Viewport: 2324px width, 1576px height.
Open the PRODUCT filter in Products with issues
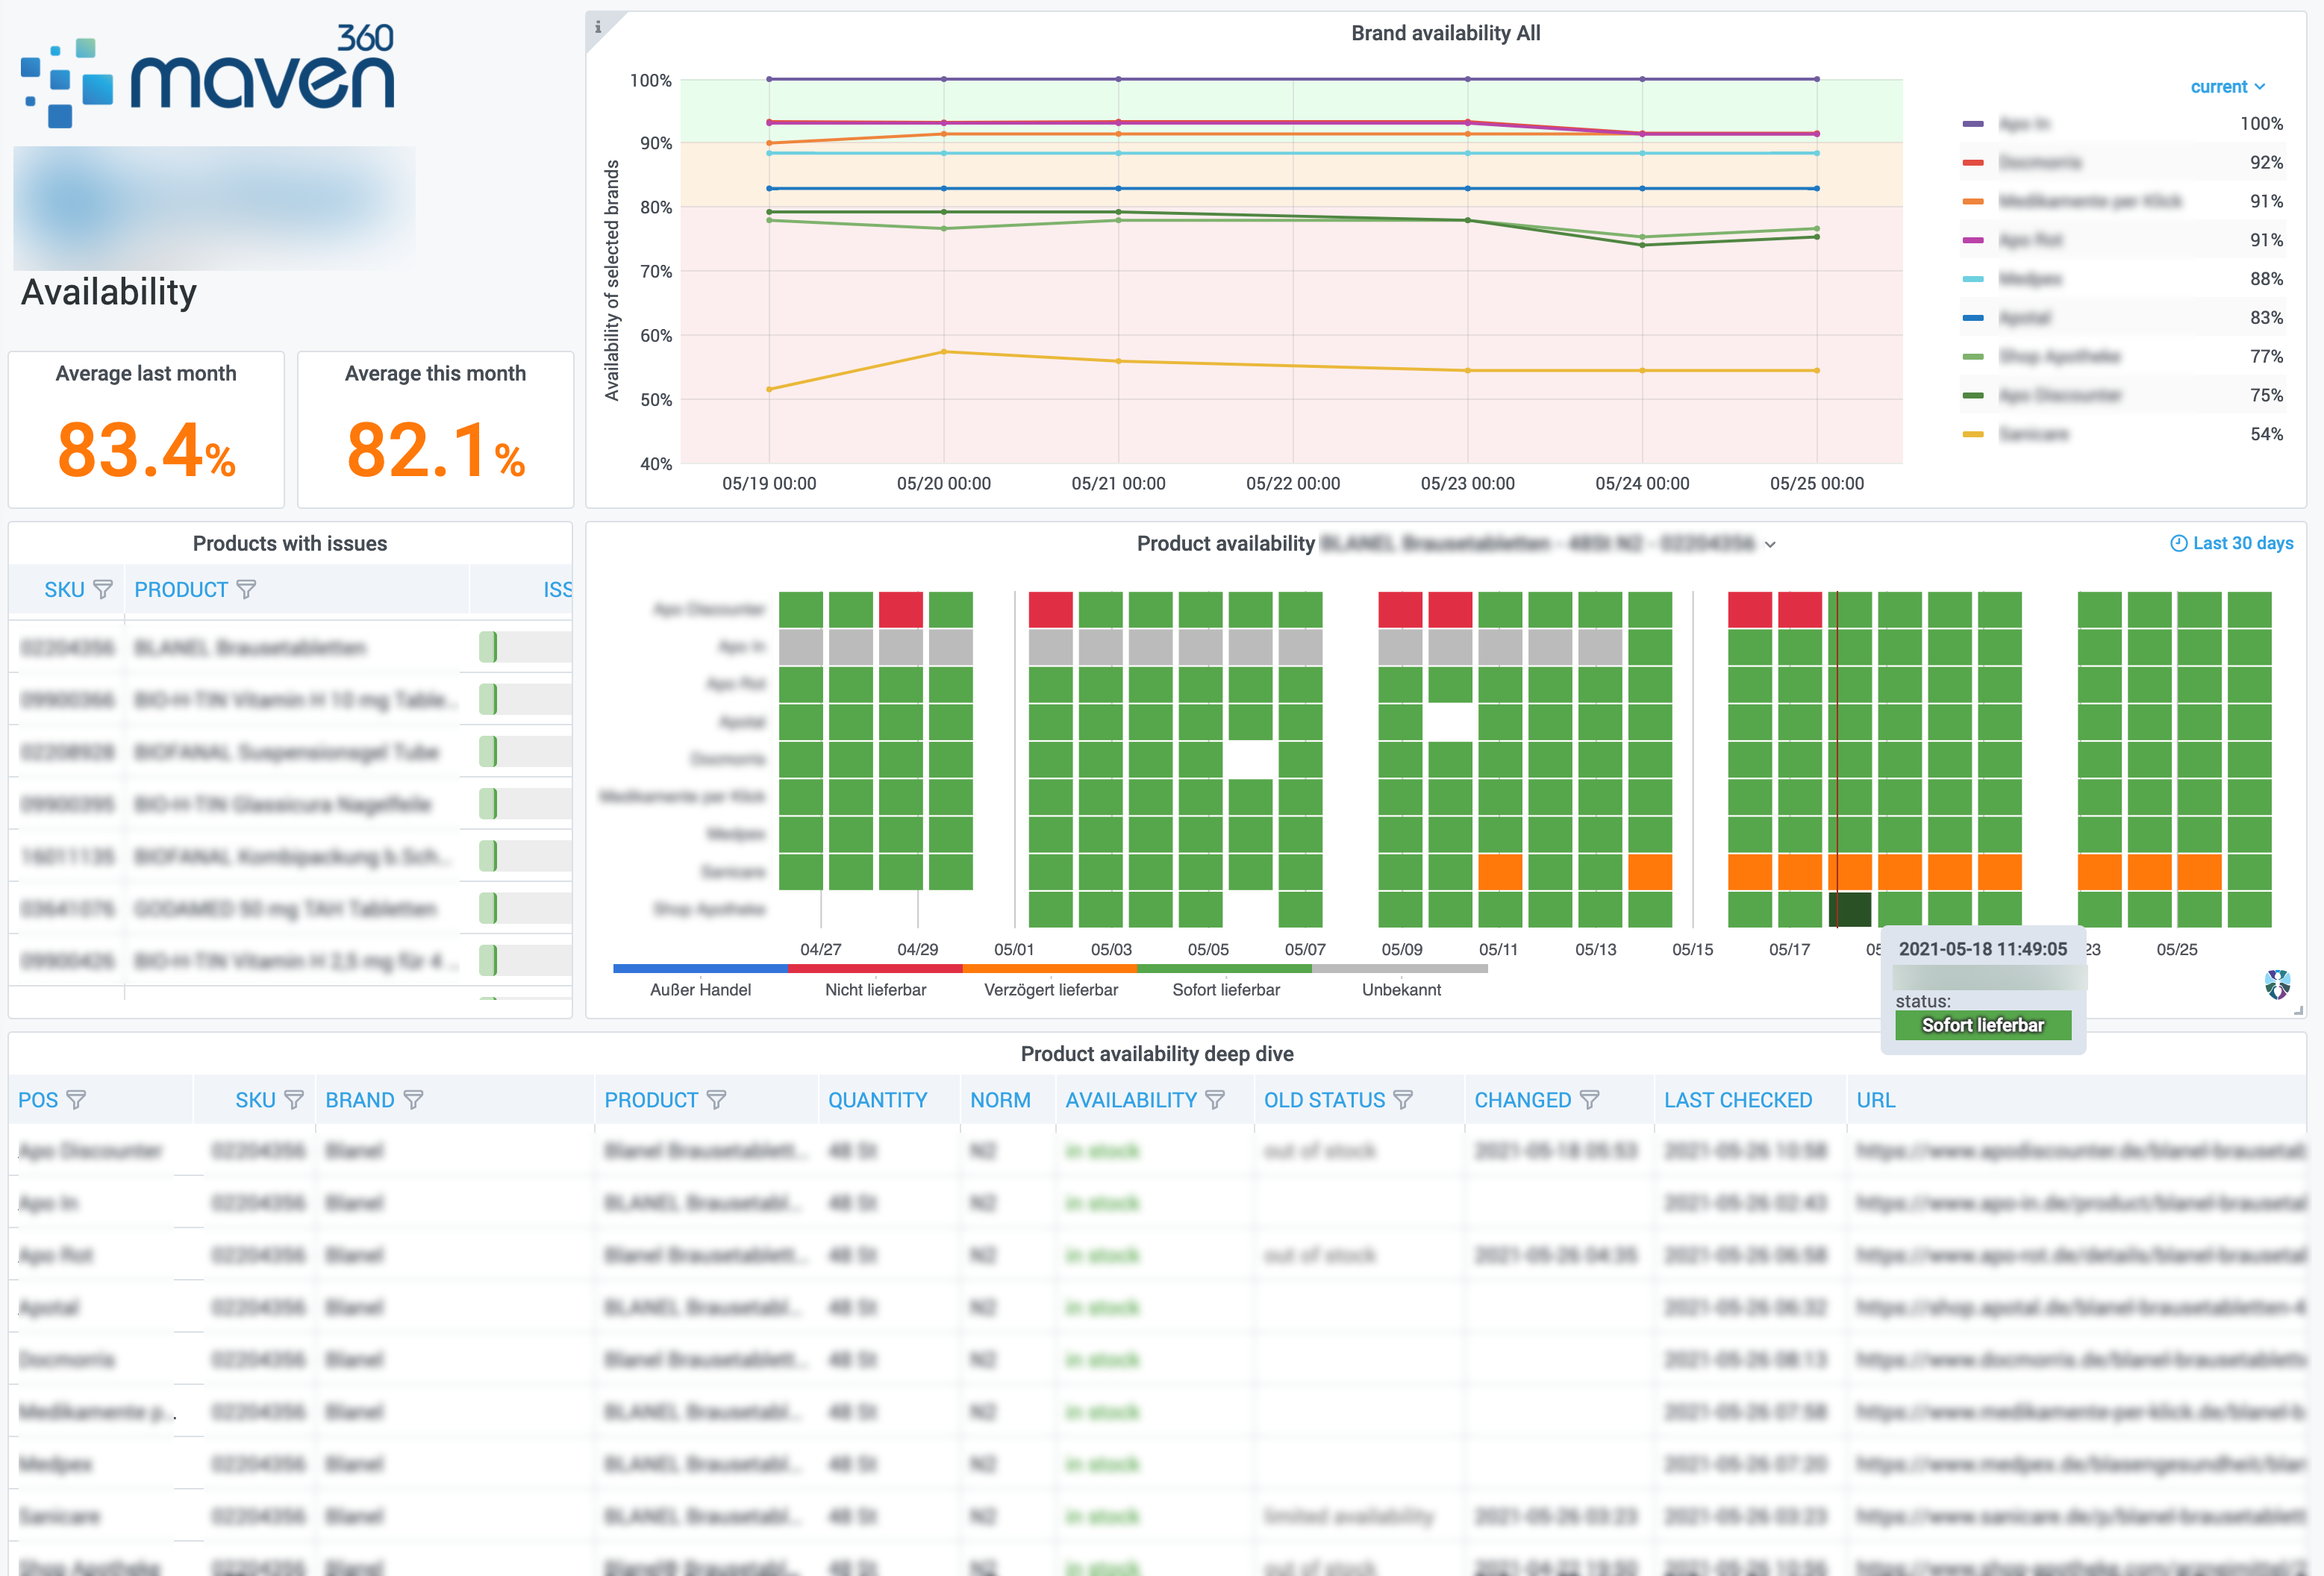click(246, 590)
